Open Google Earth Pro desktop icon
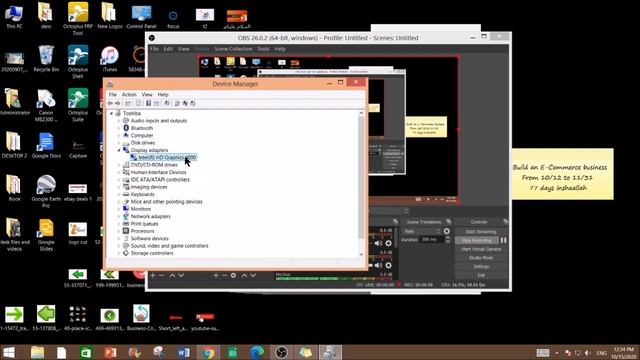 pyautogui.click(x=46, y=191)
